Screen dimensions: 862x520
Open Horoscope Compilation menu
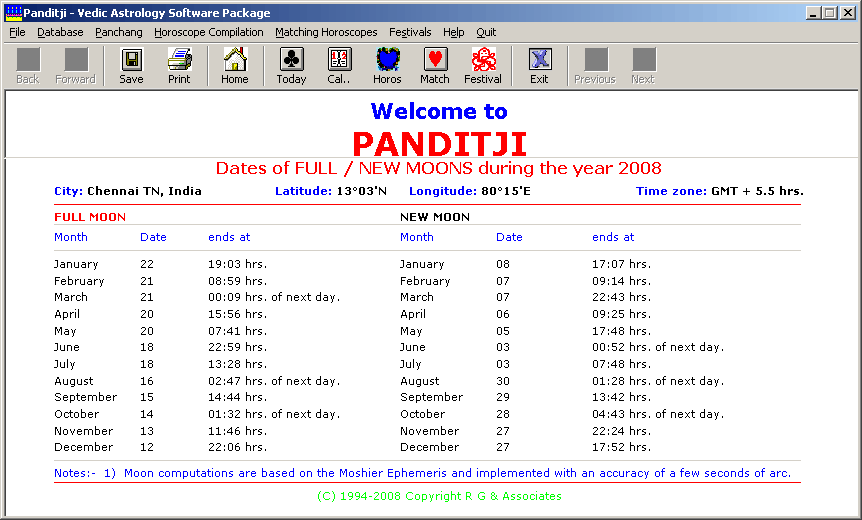209,32
